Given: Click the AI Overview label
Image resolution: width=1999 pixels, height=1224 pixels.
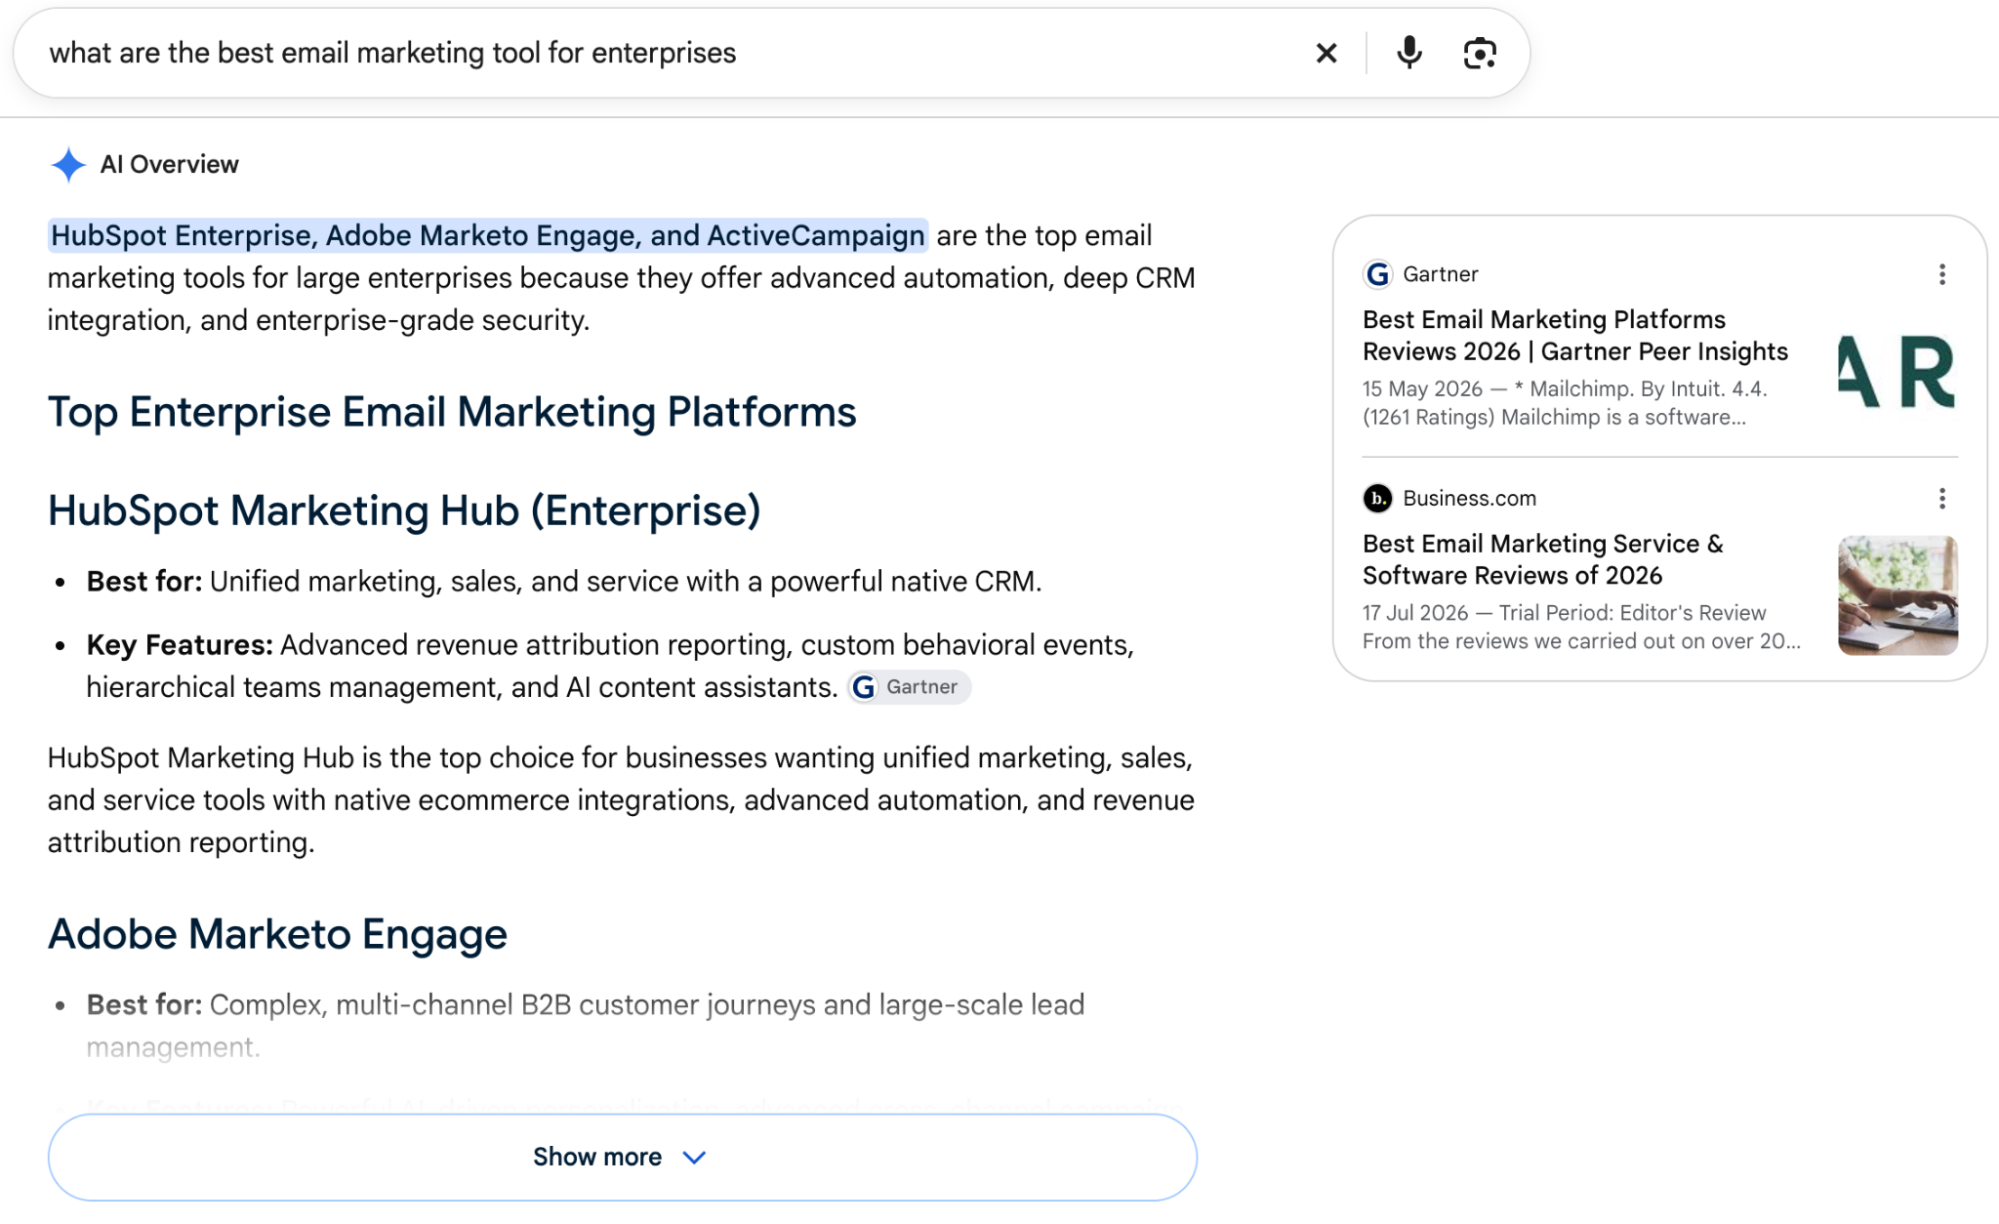Looking at the screenshot, I should point(169,165).
